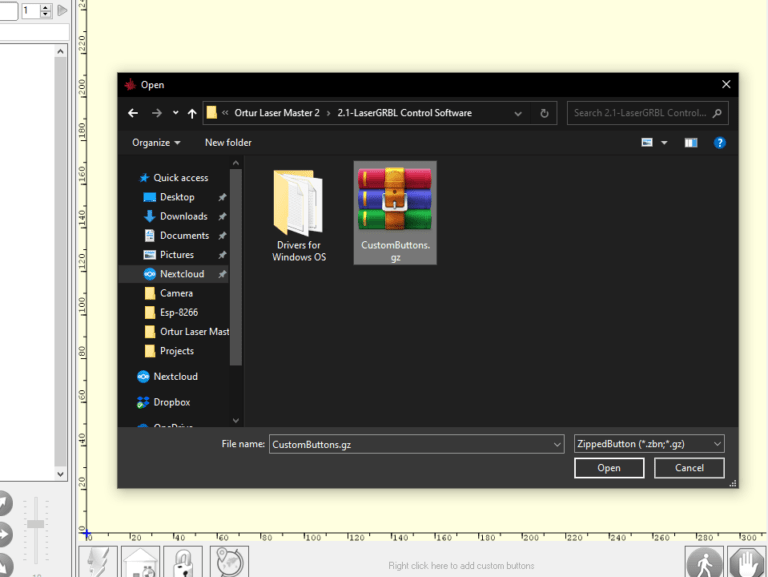
Task: Click the LaserGRBL command input field
Action: tap(34, 32)
